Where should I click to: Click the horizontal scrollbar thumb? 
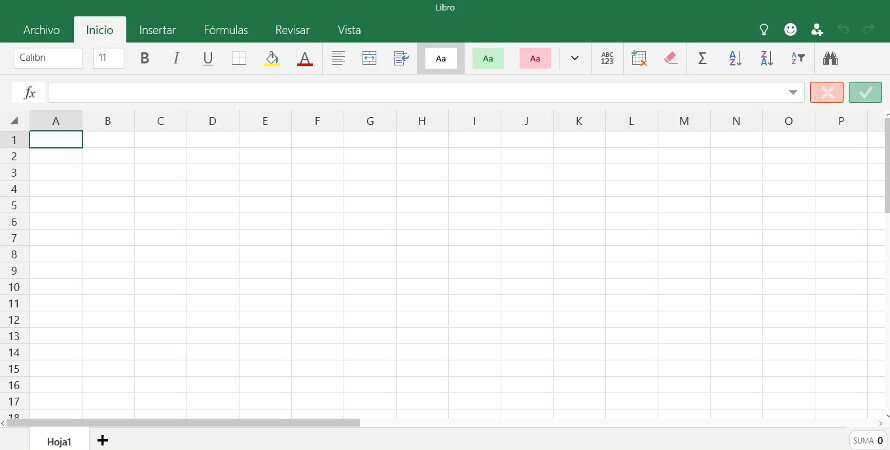point(183,423)
